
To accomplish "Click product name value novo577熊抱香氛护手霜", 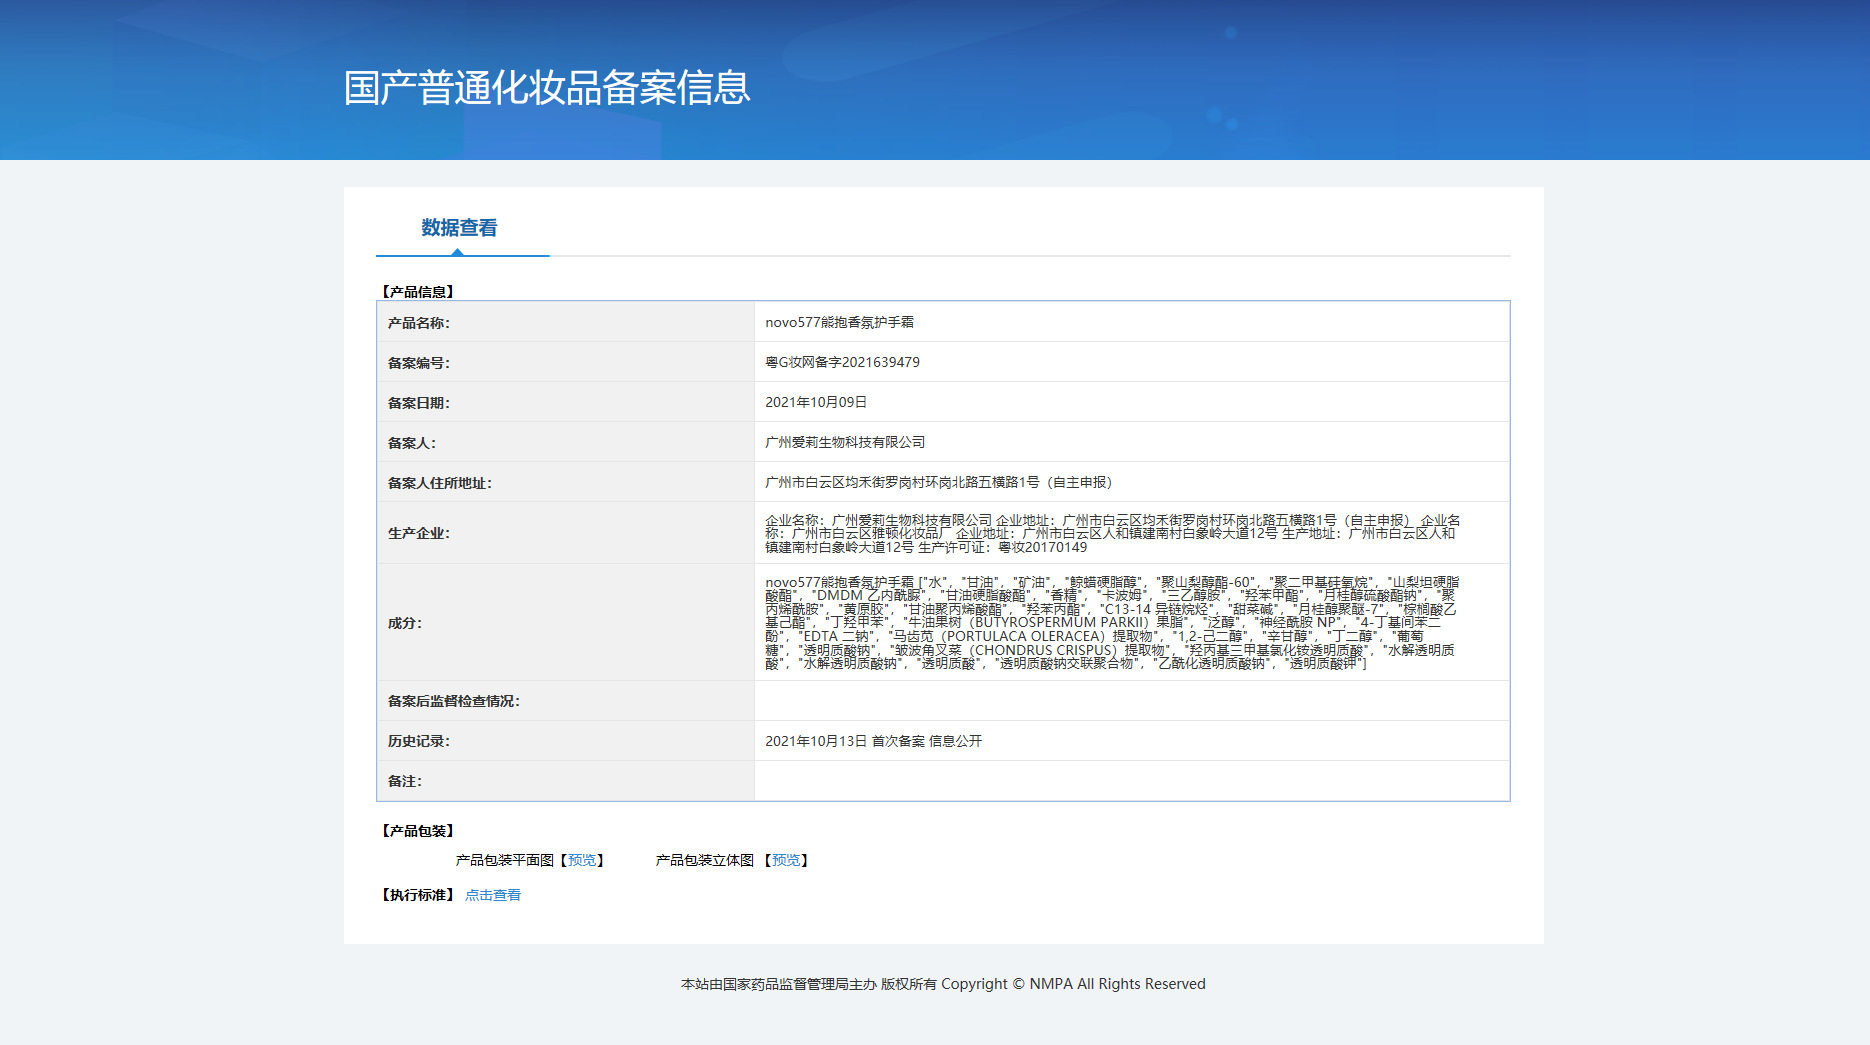I will [x=840, y=322].
